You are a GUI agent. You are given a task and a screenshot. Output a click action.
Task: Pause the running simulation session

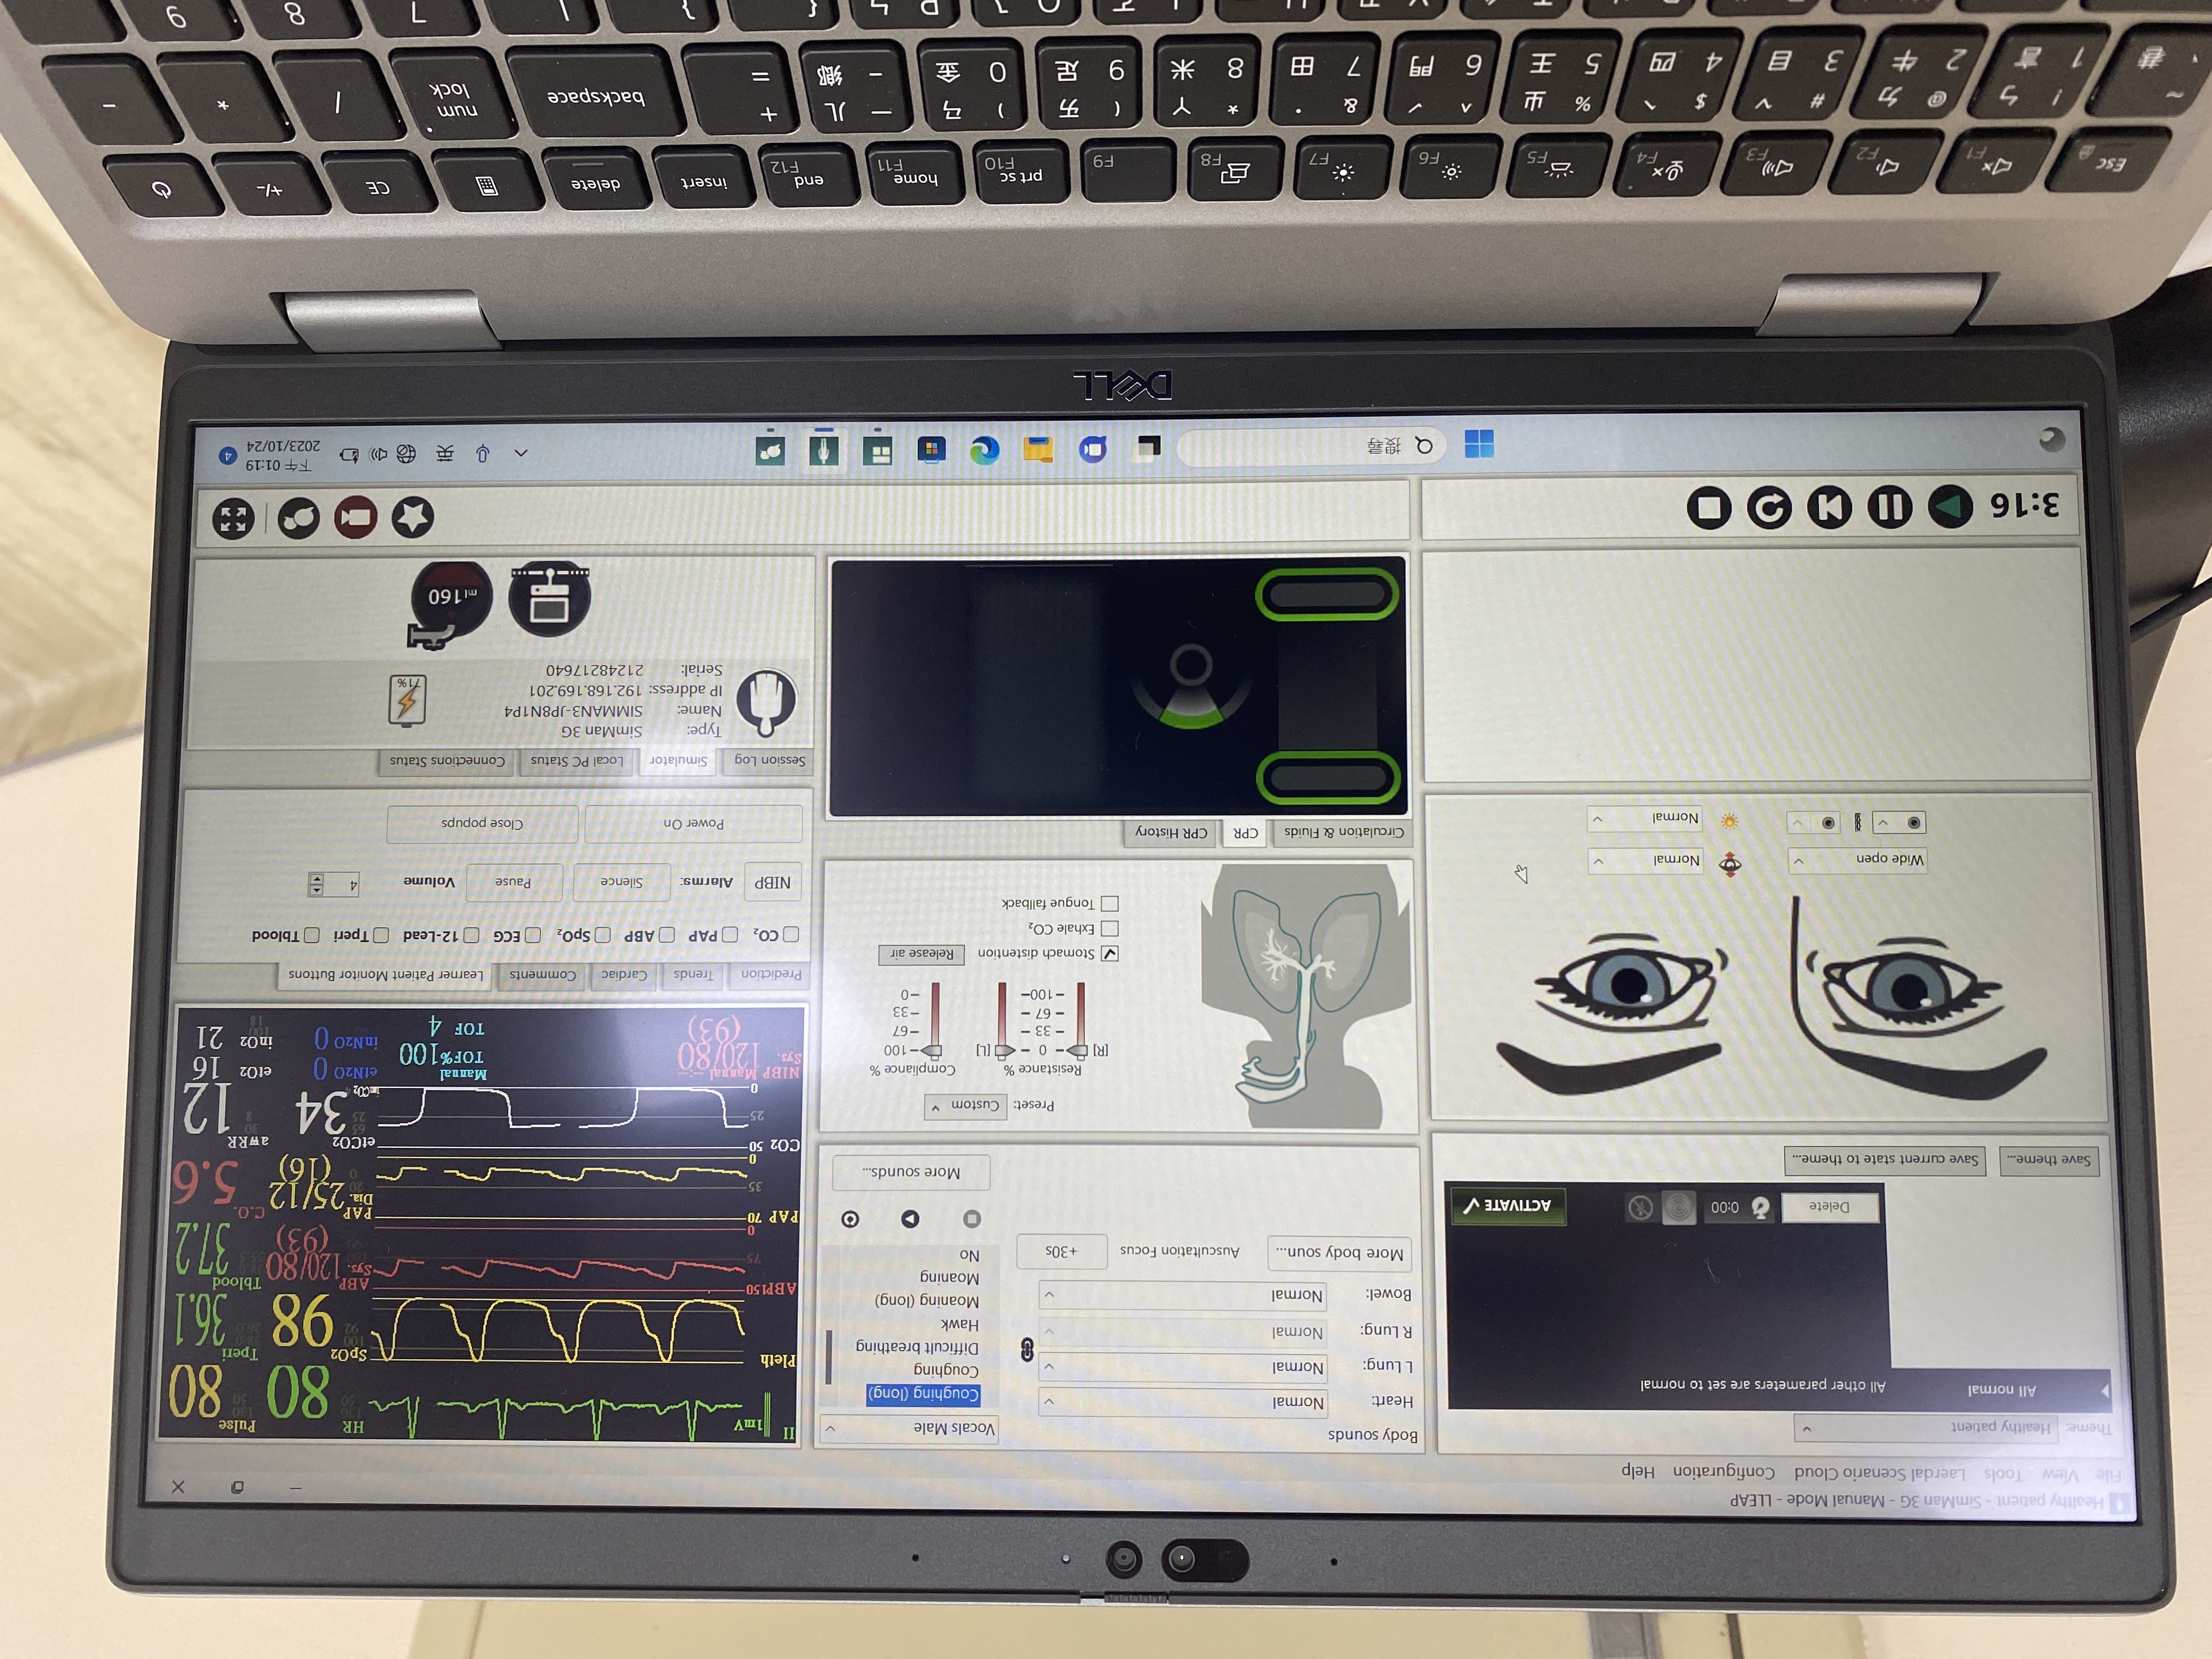tap(1889, 507)
